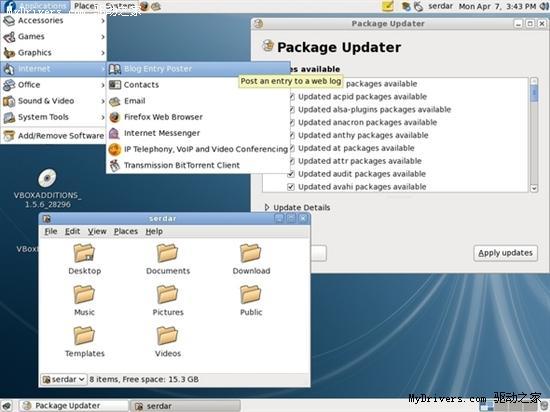The width and height of the screenshot is (550, 412).
Task: Click the updates list scrollbar thumb
Action: coord(534,94)
